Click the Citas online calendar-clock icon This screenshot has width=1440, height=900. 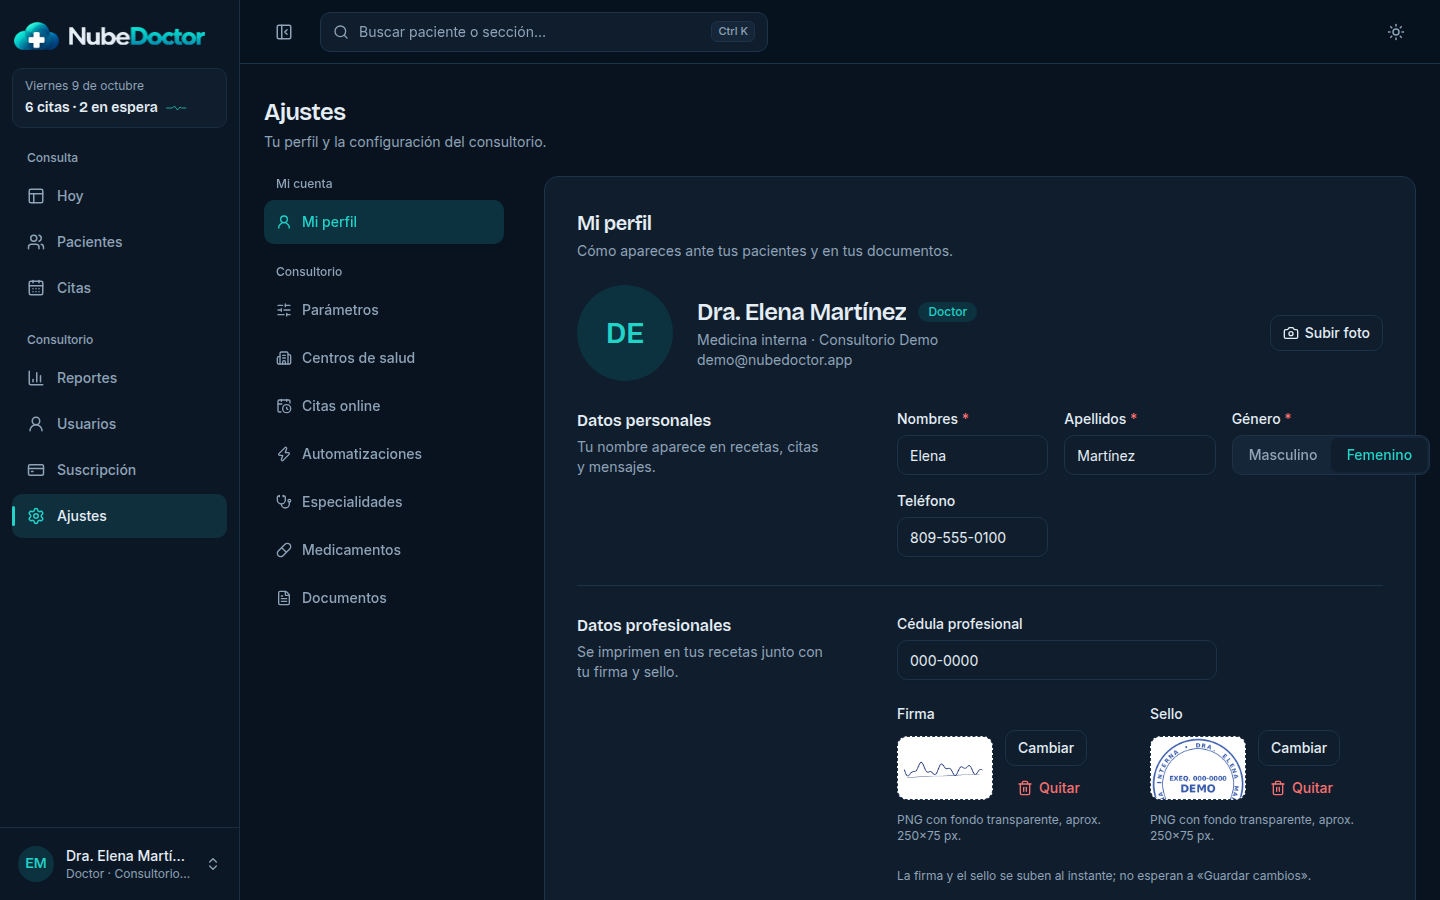(284, 406)
